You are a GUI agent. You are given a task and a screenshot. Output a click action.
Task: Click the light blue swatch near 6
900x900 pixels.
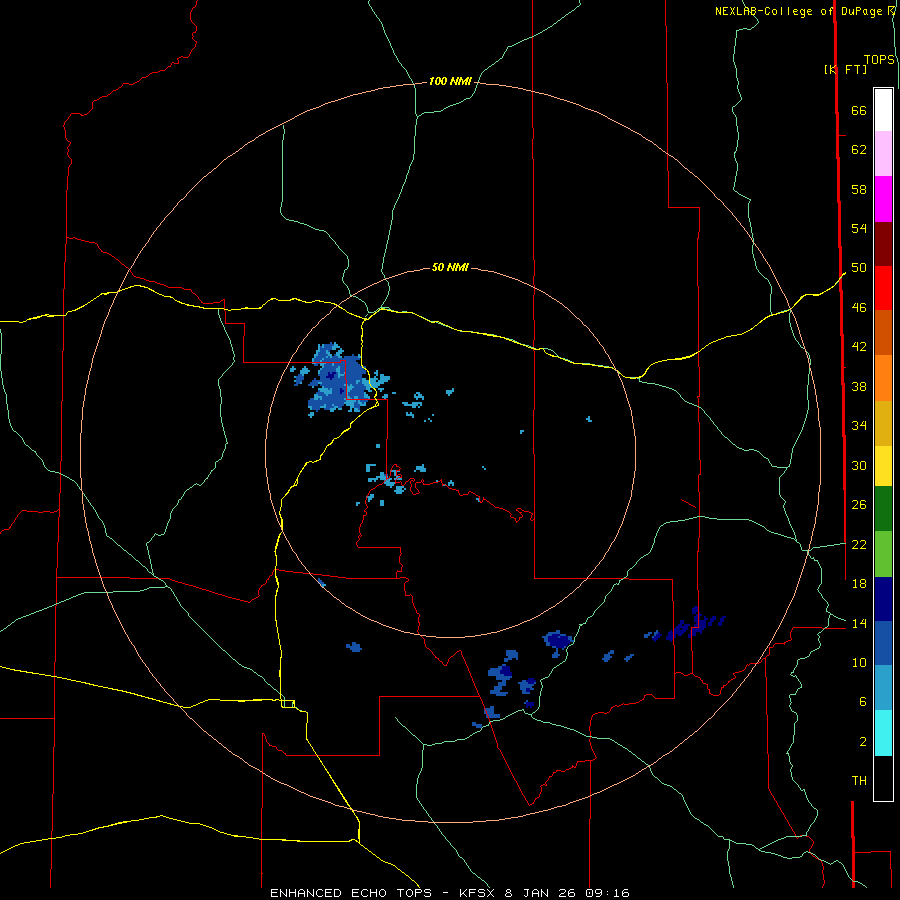[883, 688]
